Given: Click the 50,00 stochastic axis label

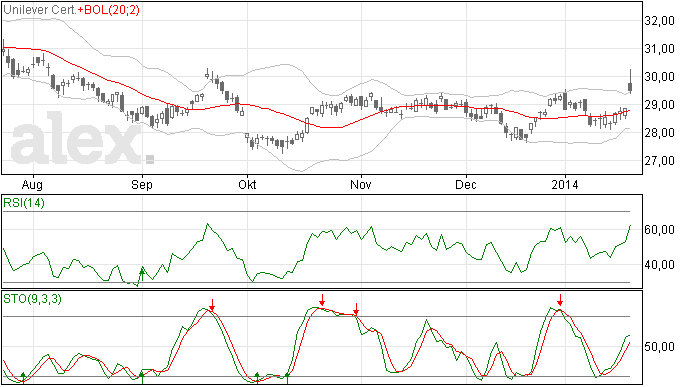Looking at the screenshot, I should coord(659,347).
